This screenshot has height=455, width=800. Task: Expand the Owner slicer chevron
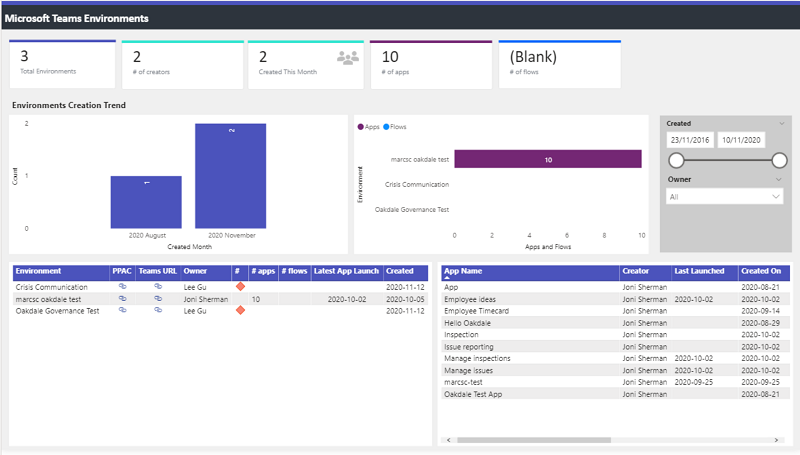[778, 180]
